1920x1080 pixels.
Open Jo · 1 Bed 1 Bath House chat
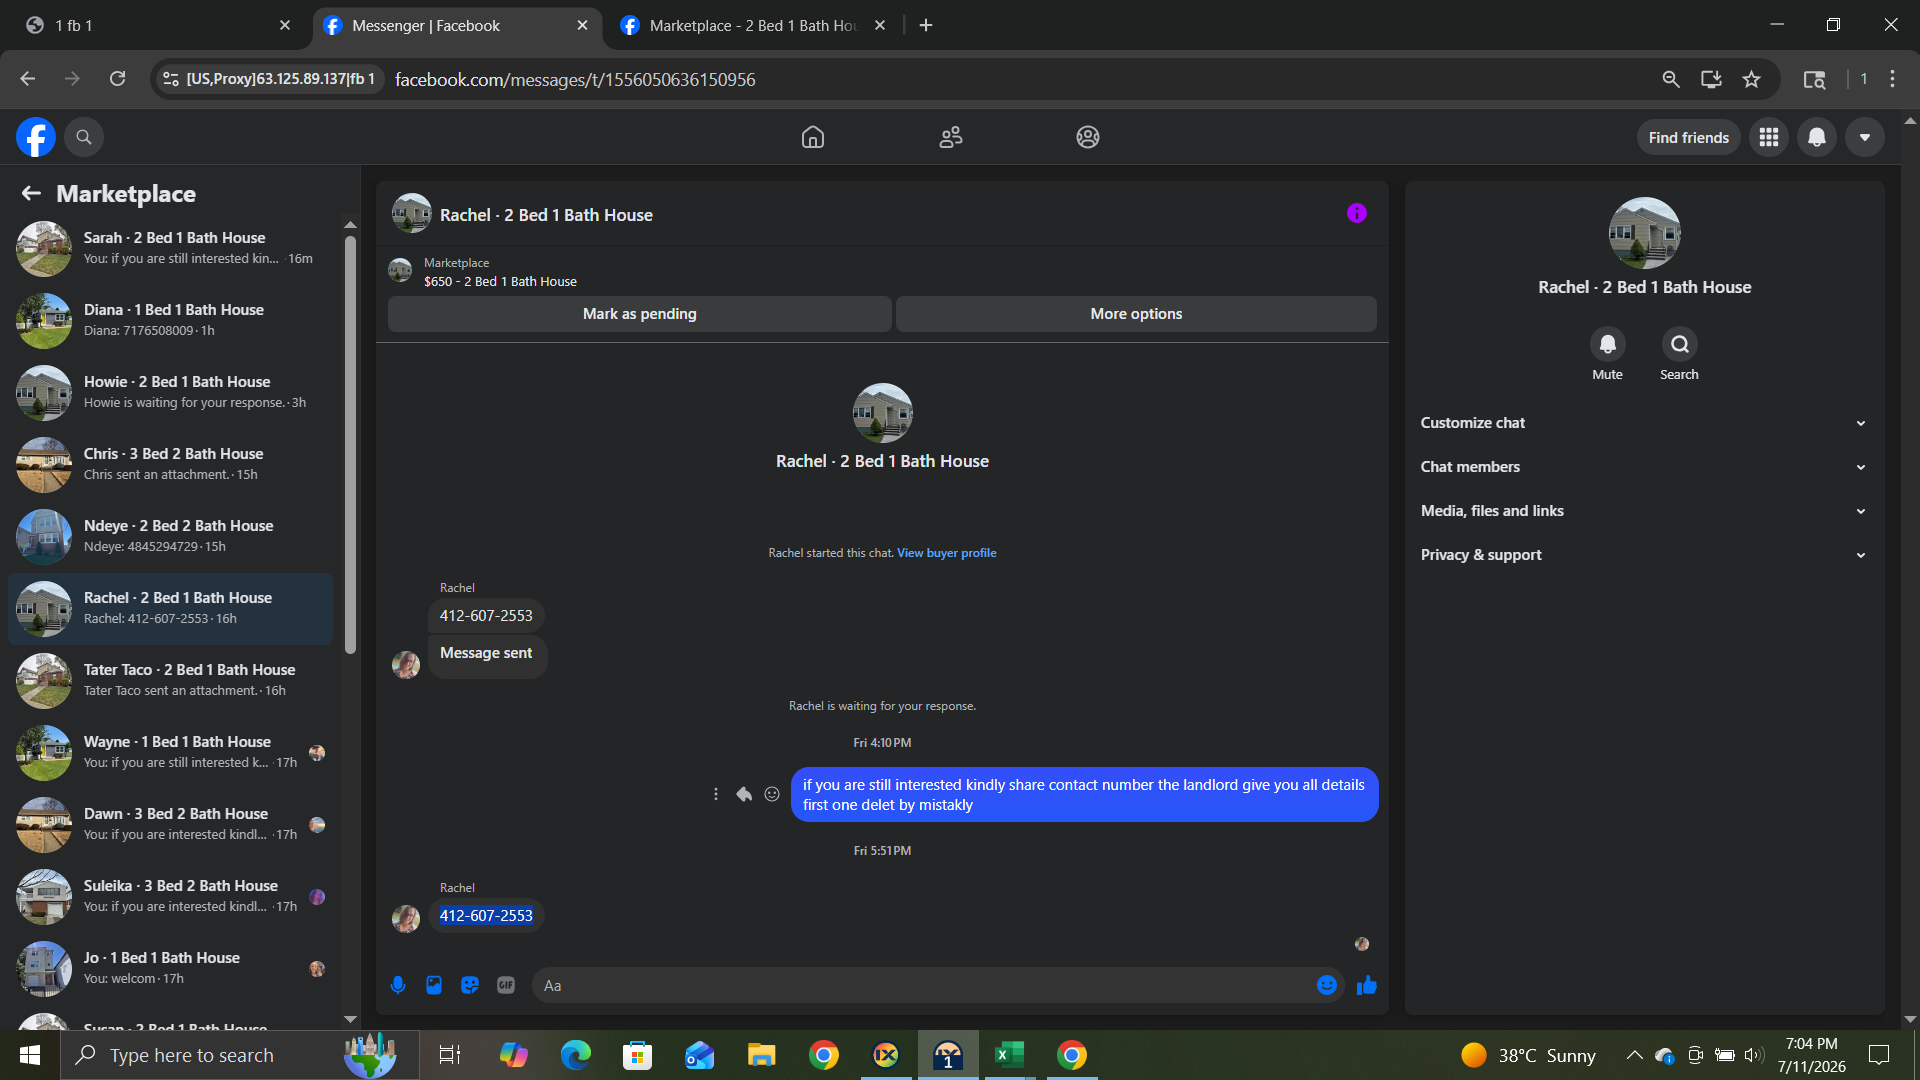170,968
